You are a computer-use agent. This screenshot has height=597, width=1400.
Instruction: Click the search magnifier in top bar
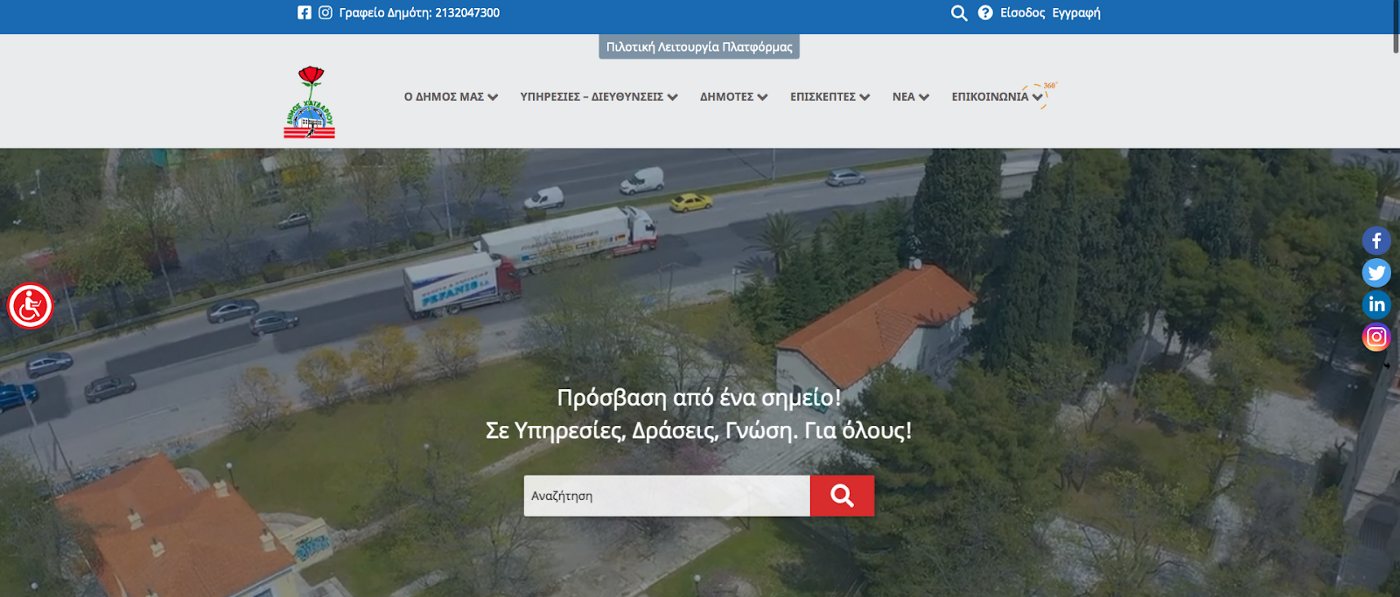pyautogui.click(x=959, y=13)
